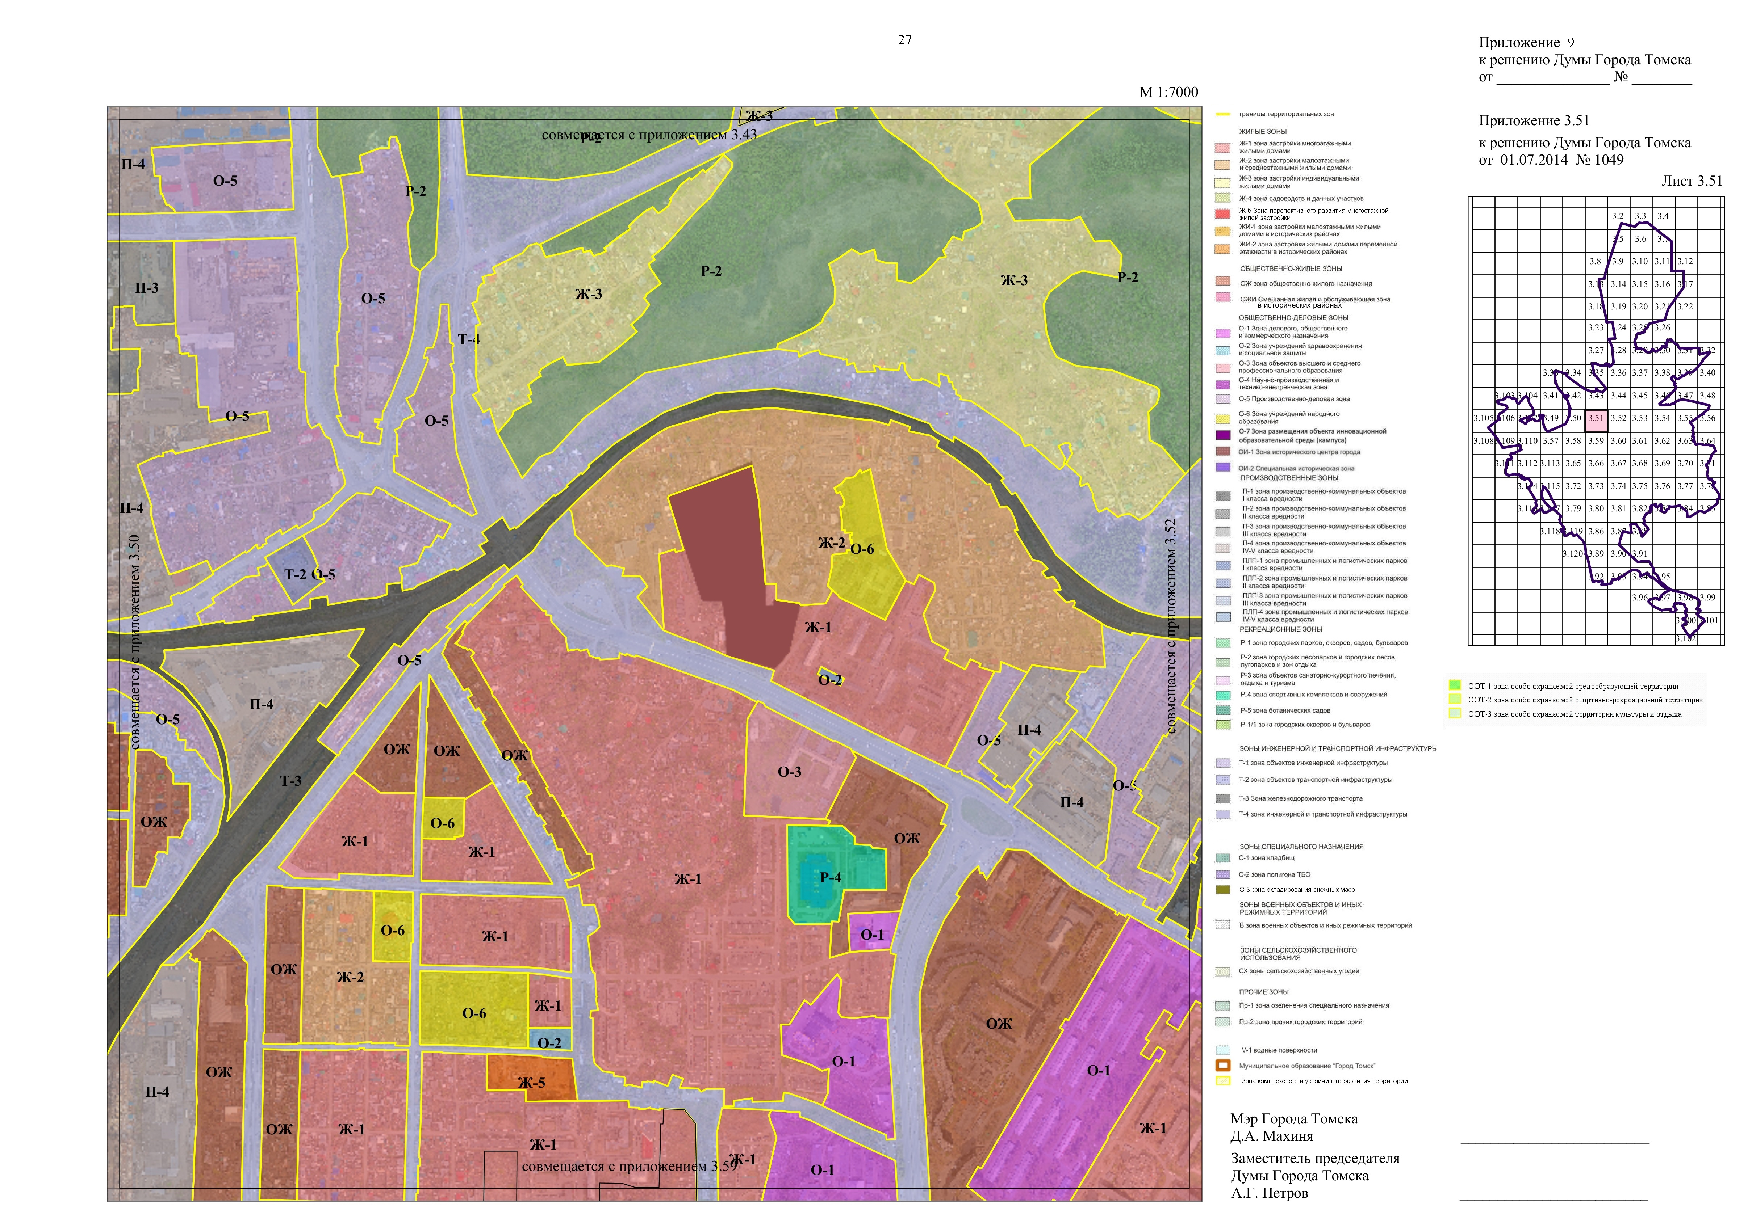
Task: Select the highlighted 3.51 cell in sheet index
Action: (1597, 419)
